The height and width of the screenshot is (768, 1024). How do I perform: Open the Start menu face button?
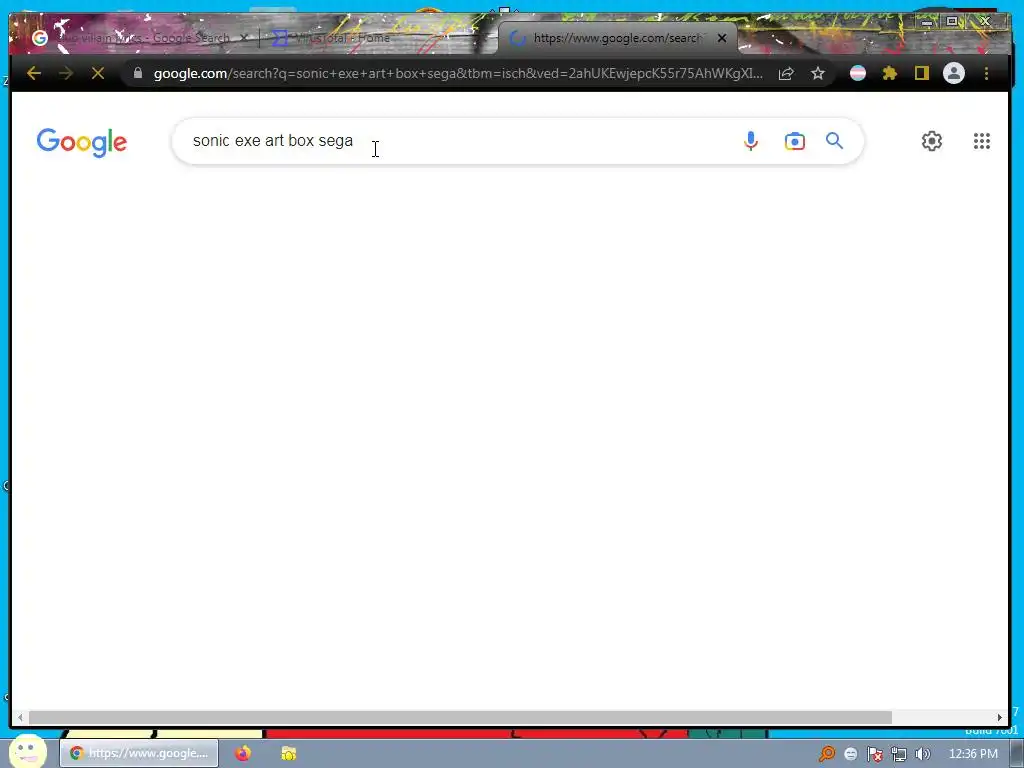point(27,752)
